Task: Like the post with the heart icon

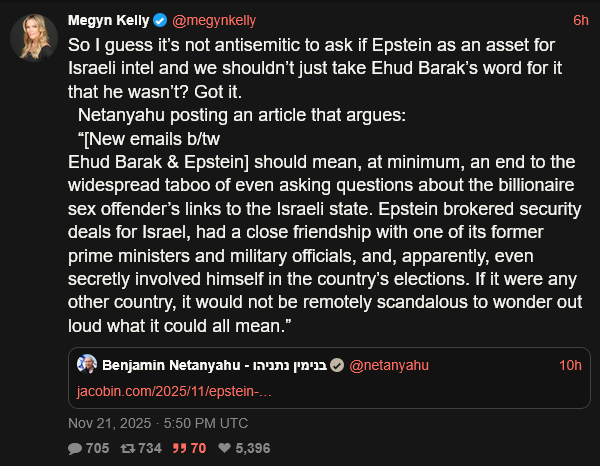Action: coord(225,449)
